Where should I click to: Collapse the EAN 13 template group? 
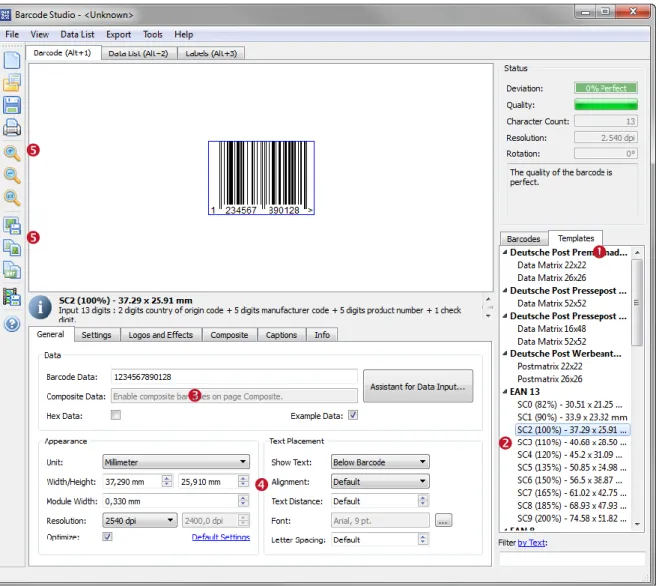[505, 392]
